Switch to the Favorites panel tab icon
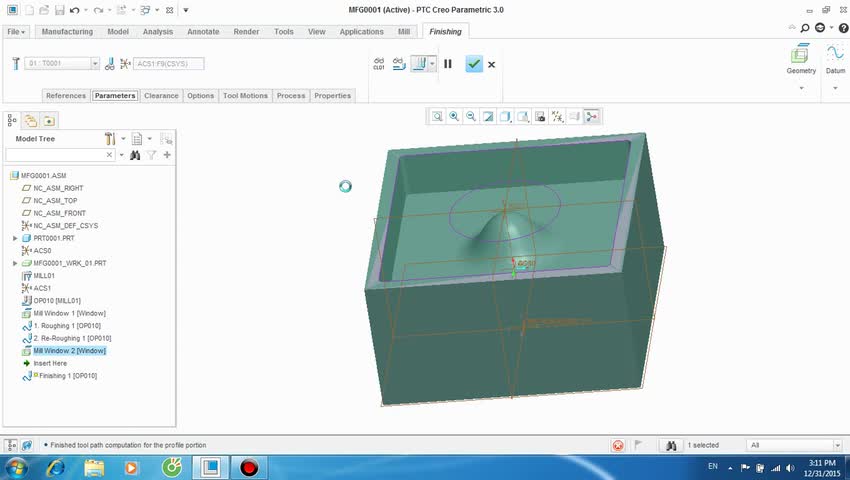 pyautogui.click(x=49, y=120)
